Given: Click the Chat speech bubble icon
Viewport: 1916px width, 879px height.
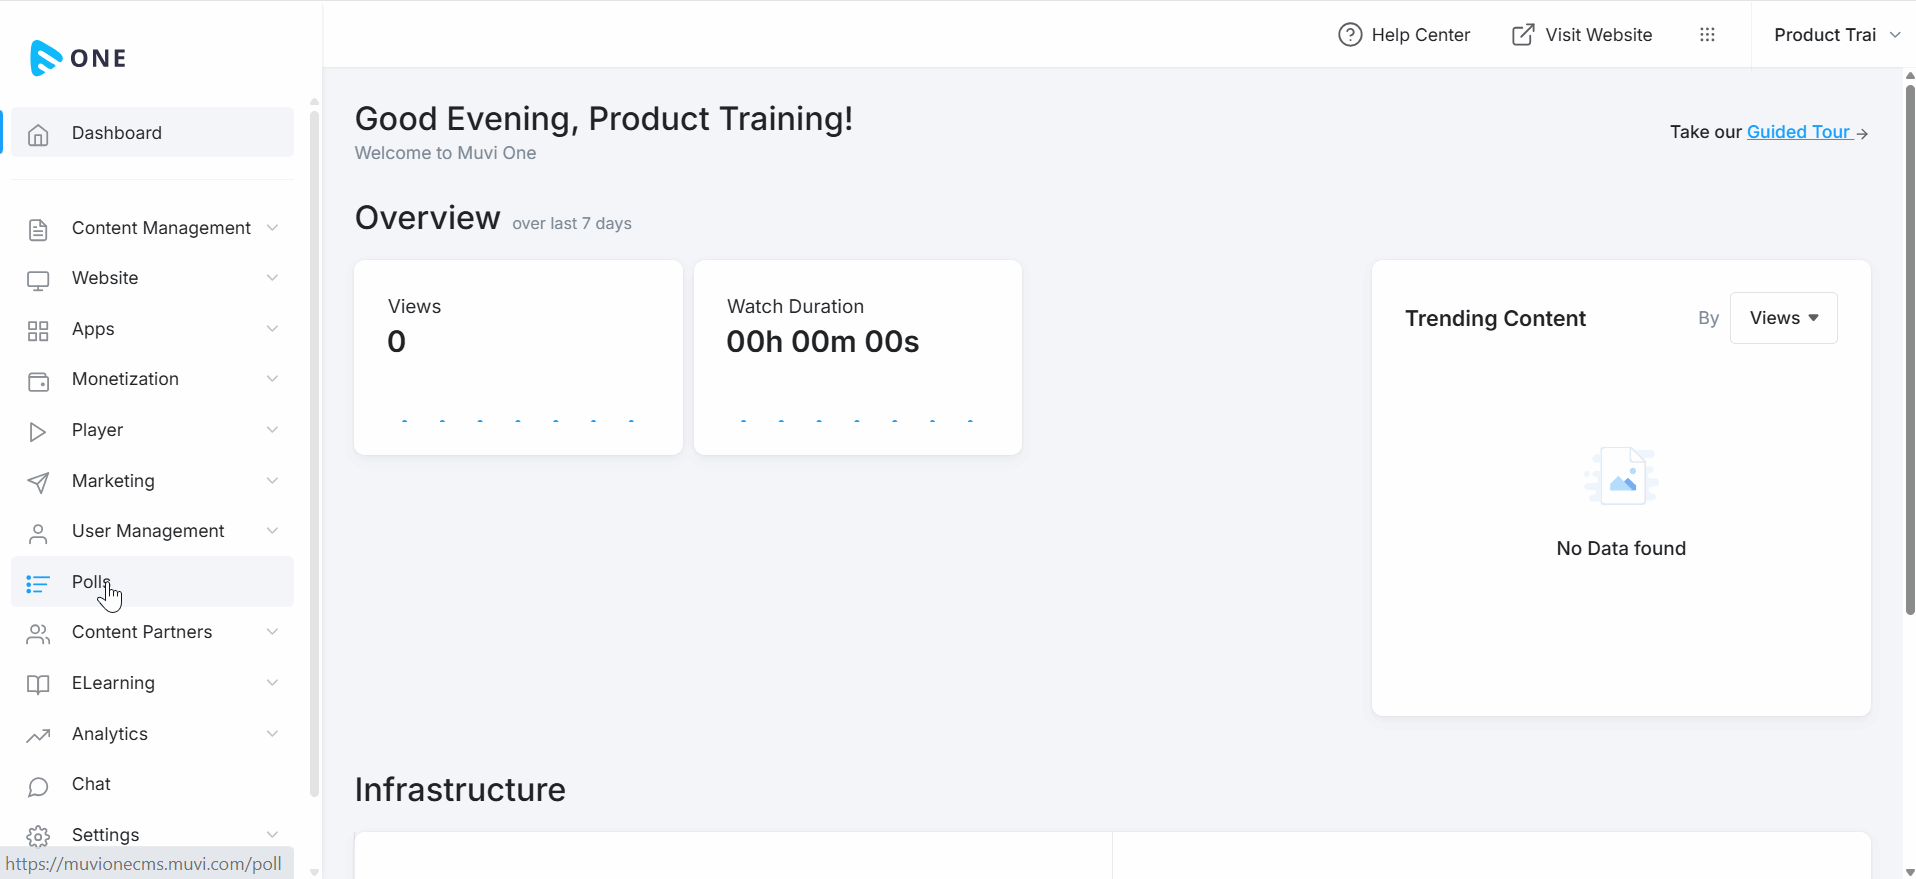Looking at the screenshot, I should click(x=38, y=786).
